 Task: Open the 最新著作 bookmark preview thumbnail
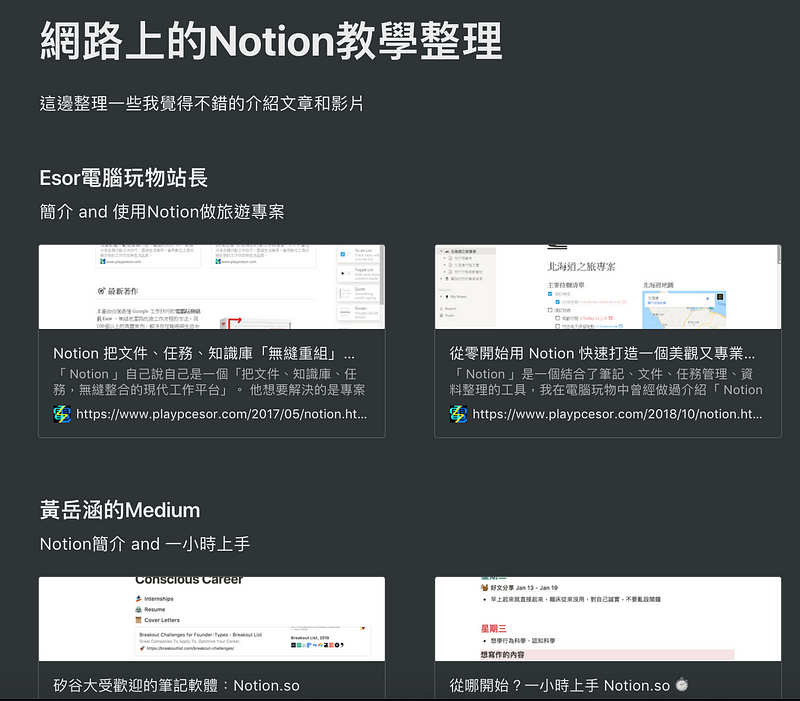click(x=212, y=287)
